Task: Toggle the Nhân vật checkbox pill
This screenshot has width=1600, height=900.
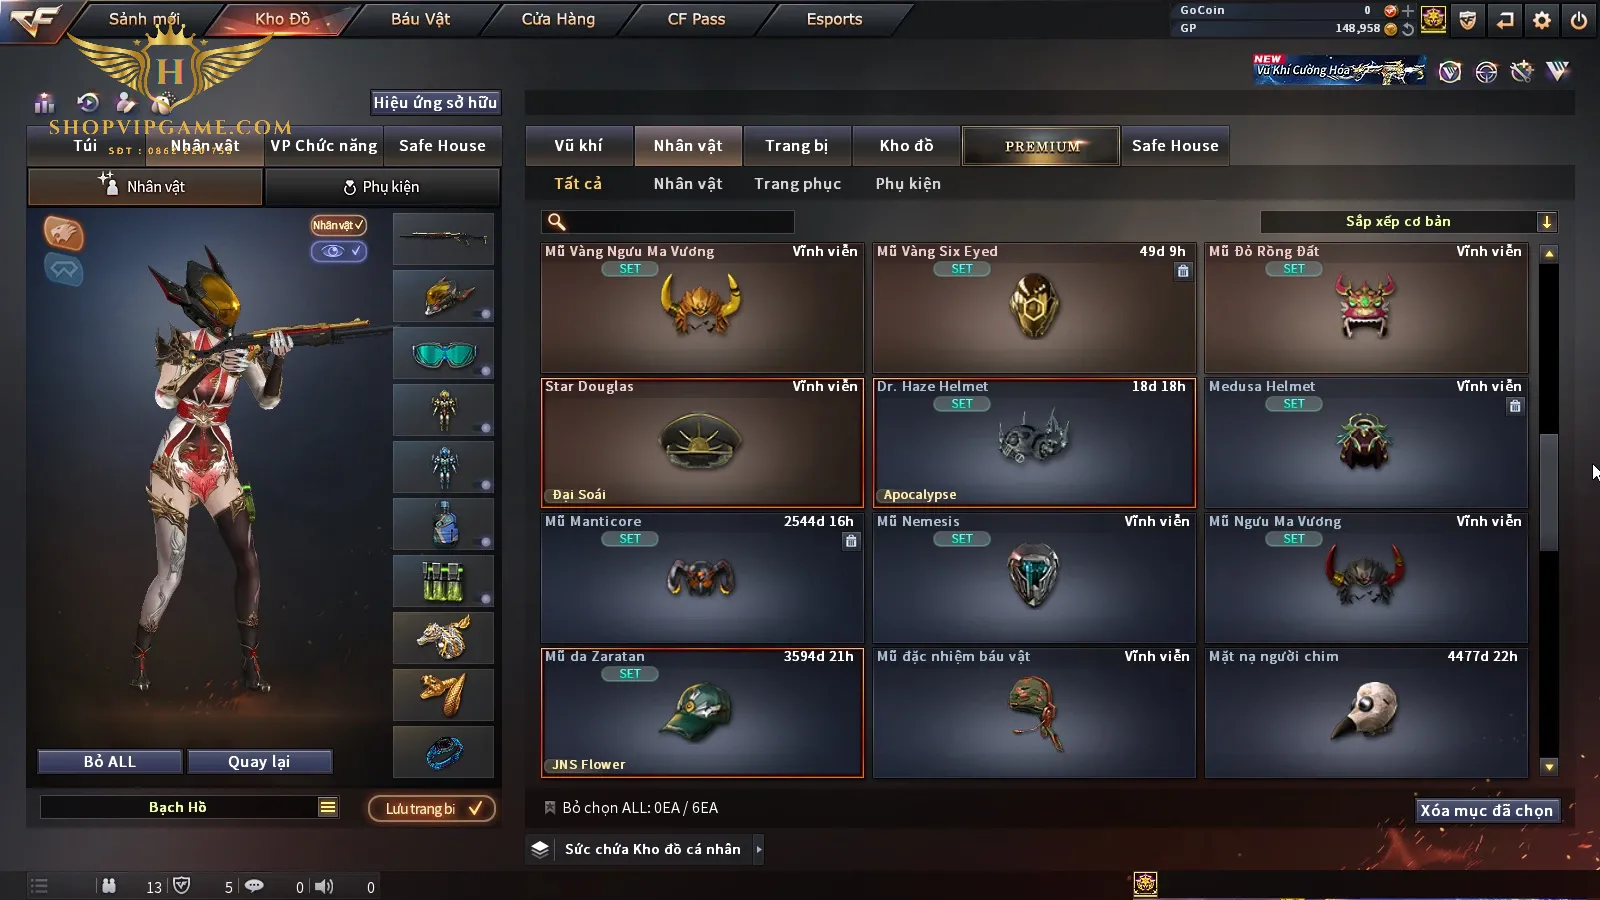Action: pyautogui.click(x=338, y=225)
